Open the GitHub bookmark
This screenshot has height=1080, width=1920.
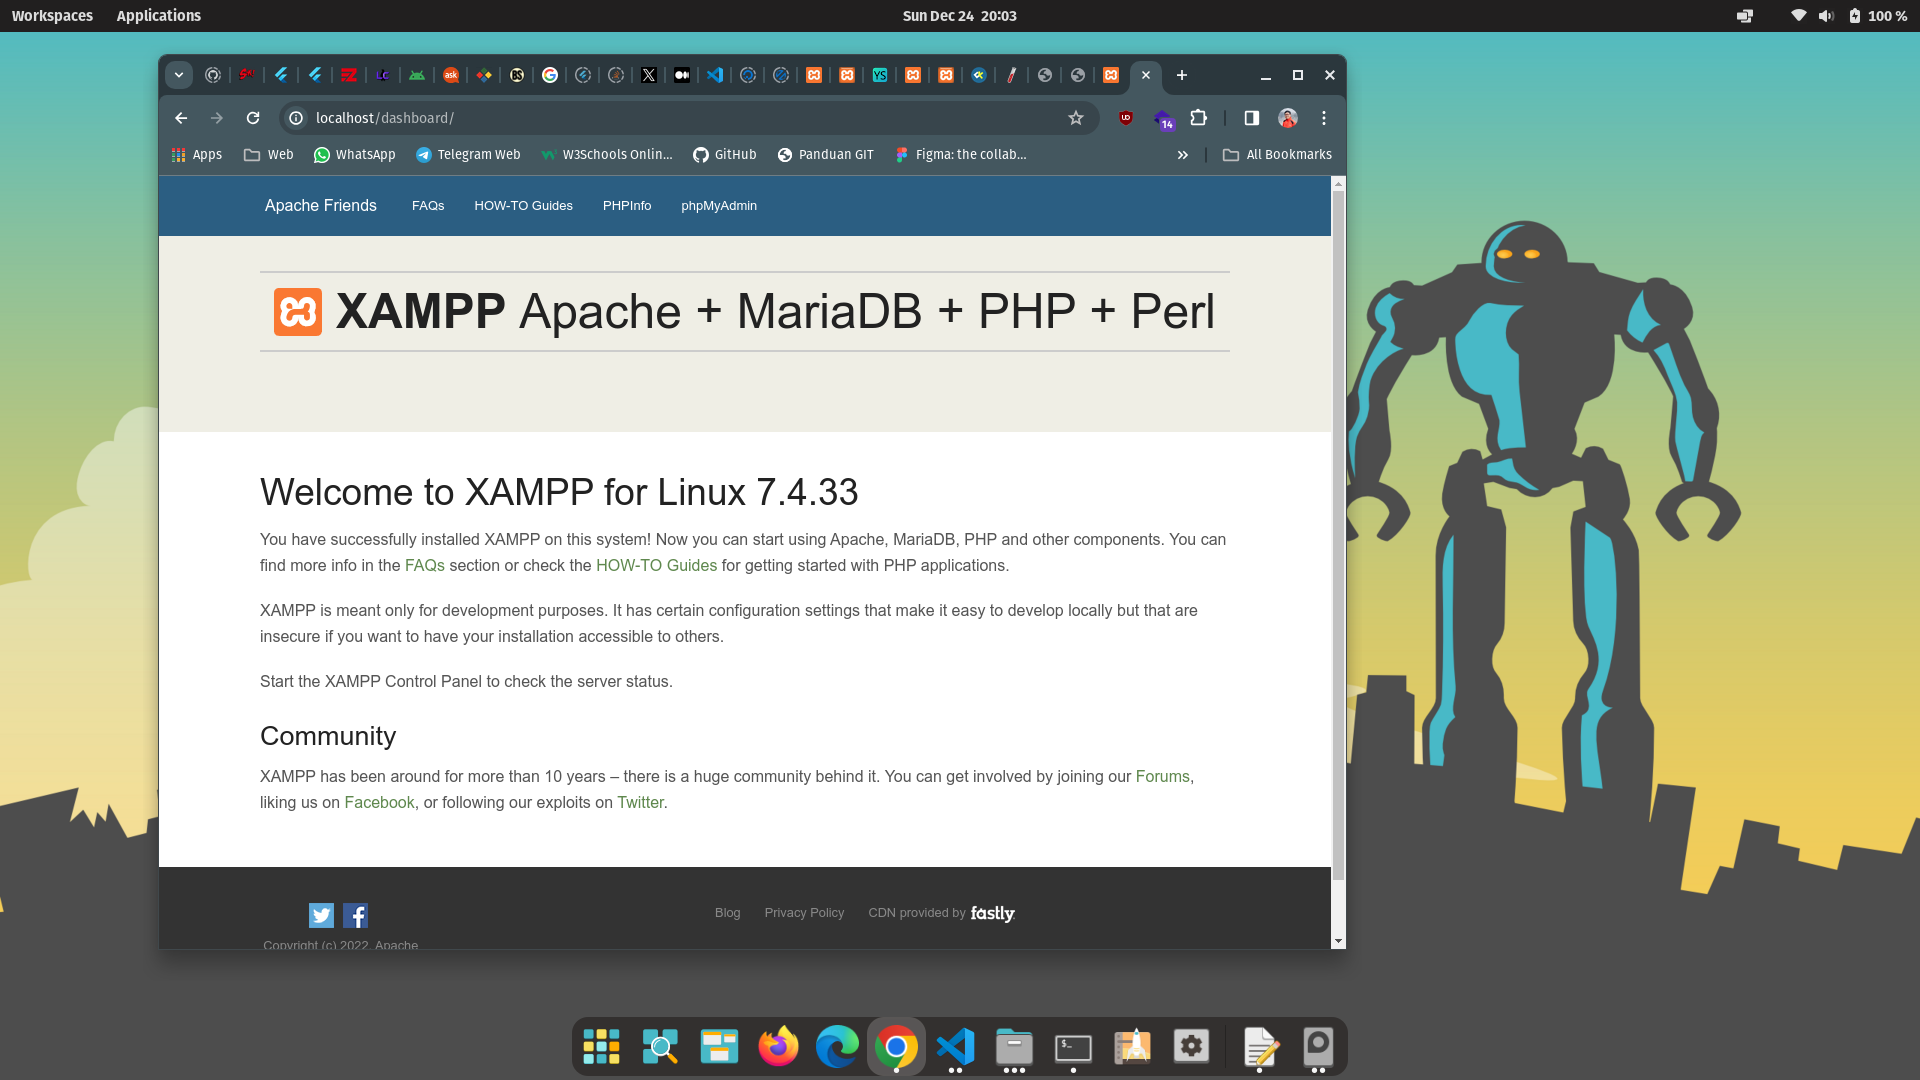pos(725,155)
